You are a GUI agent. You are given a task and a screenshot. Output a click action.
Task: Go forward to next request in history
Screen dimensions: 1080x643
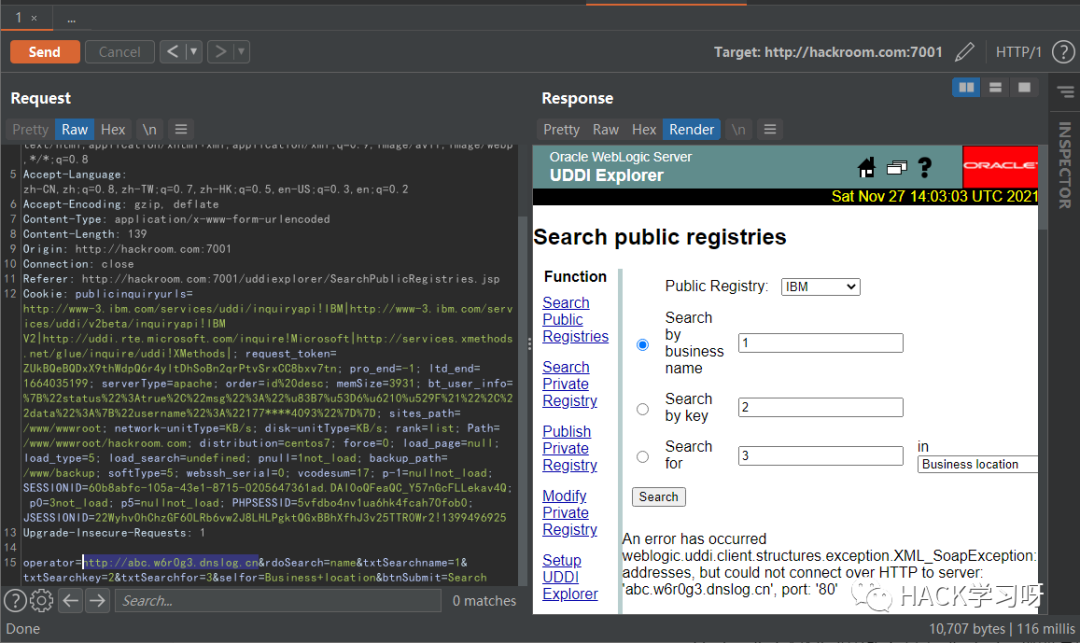coord(220,52)
